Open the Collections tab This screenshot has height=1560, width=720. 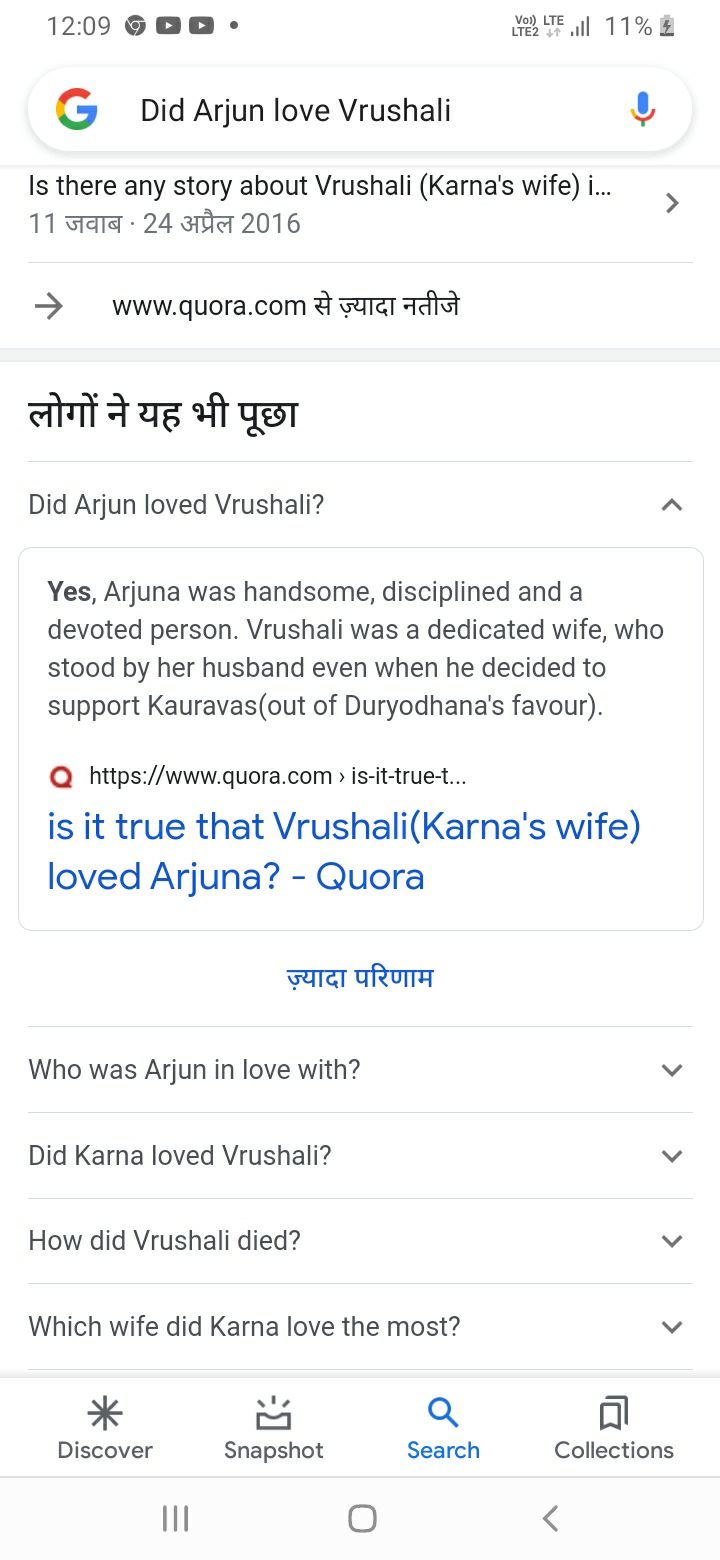(614, 1430)
